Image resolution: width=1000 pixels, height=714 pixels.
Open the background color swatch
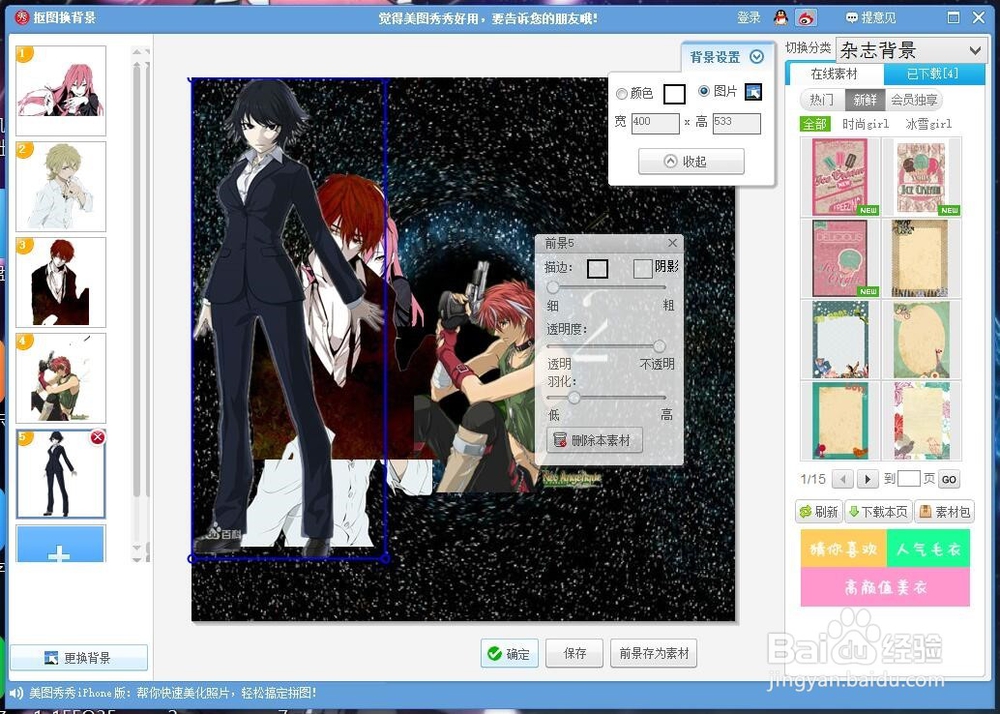click(674, 94)
